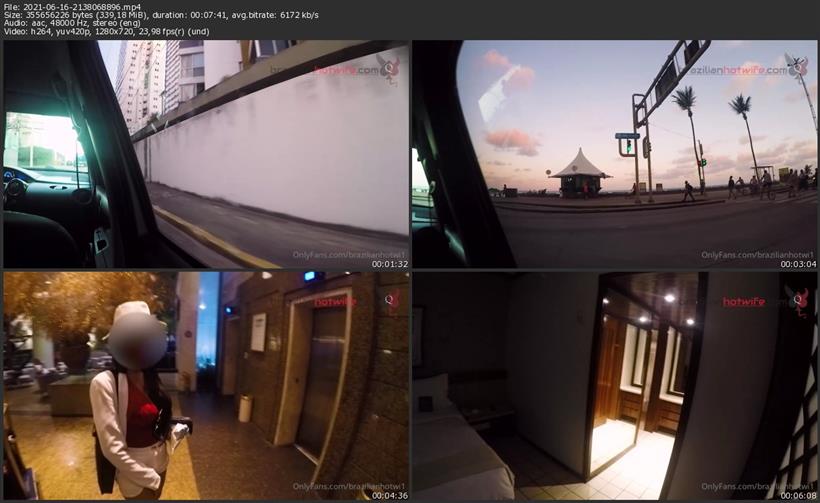The height and width of the screenshot is (503, 820).
Task: Click the OnlyFans.com watermark link in the sunset thumbnail
Action: pyautogui.click(x=757, y=255)
